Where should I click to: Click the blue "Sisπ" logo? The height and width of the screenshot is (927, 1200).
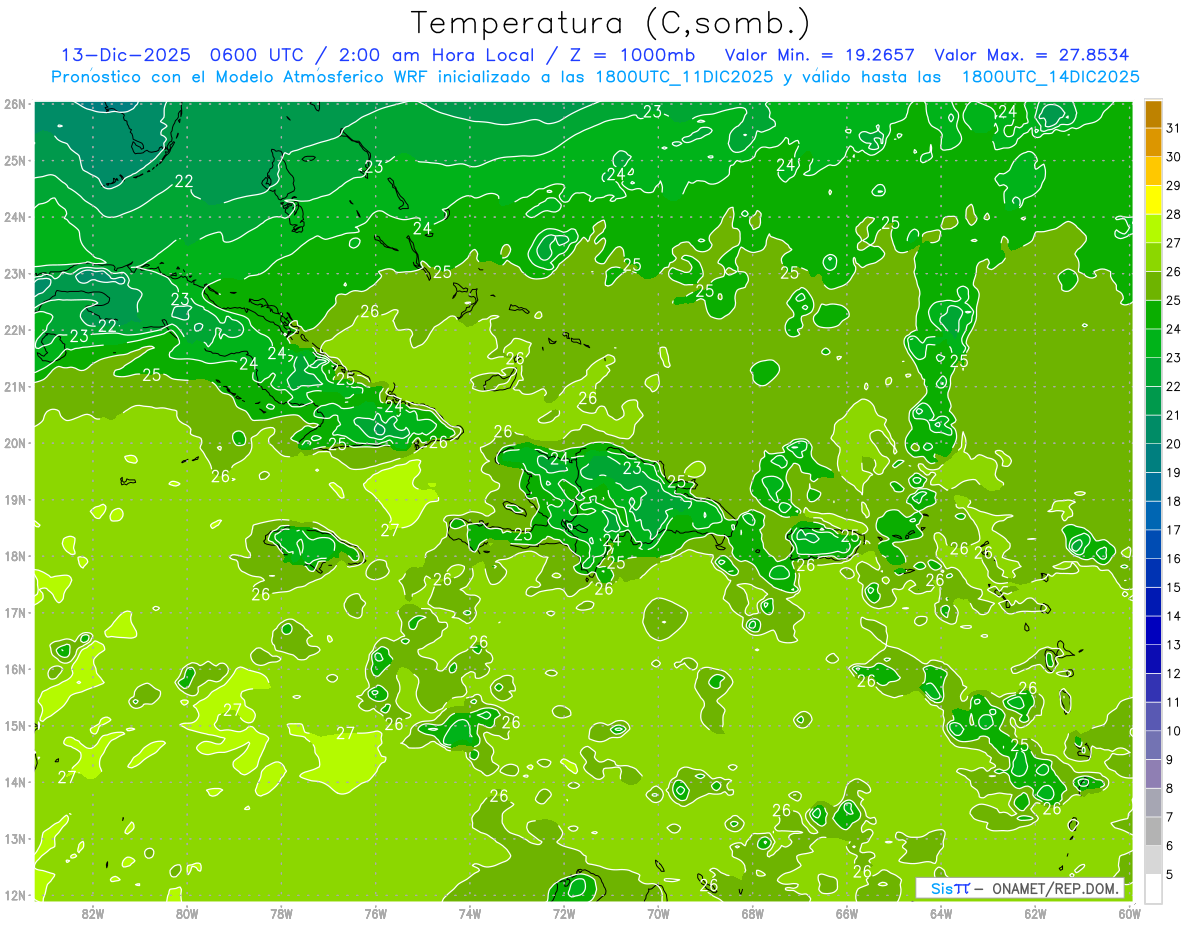(x=949, y=888)
